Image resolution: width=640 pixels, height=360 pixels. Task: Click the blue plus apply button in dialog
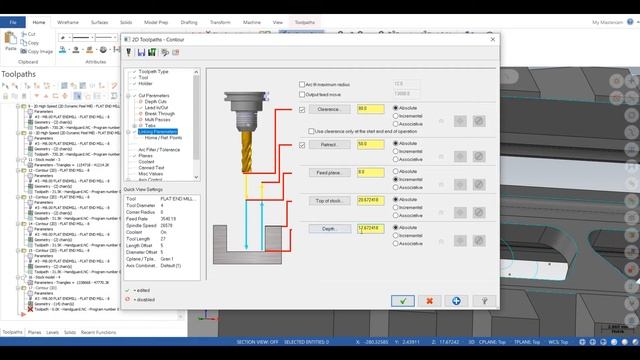tap(456, 301)
